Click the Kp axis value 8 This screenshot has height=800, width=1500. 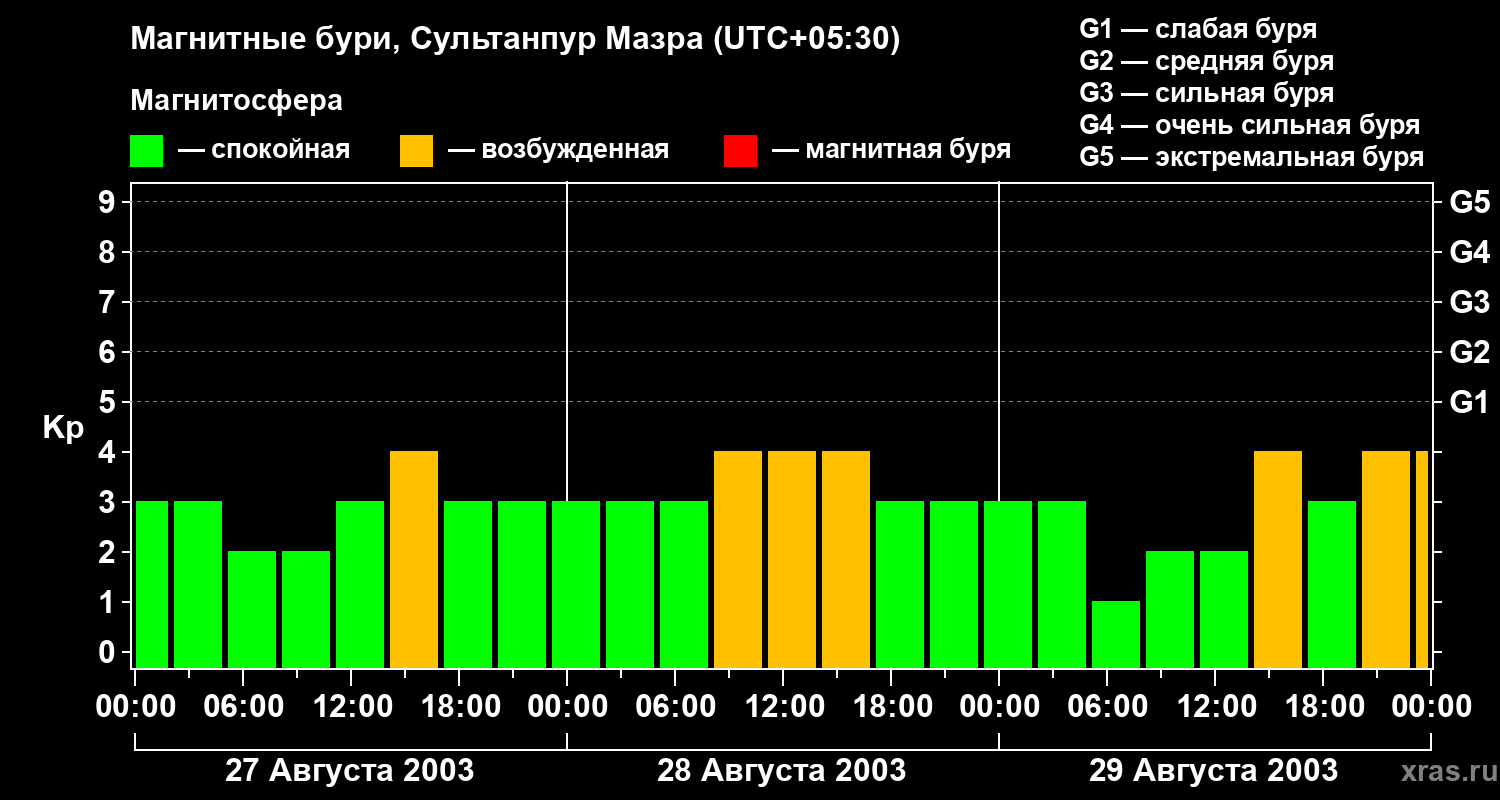click(109, 252)
